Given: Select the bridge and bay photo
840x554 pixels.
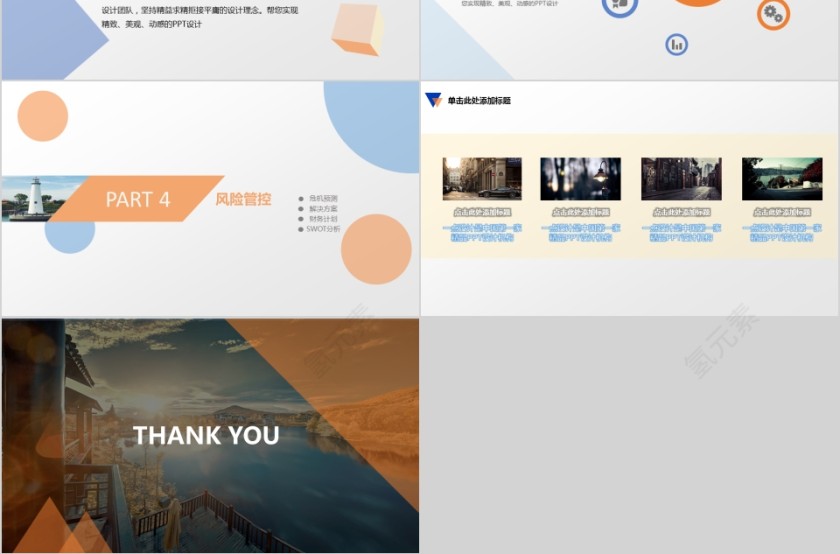Looking at the screenshot, I should (x=782, y=179).
